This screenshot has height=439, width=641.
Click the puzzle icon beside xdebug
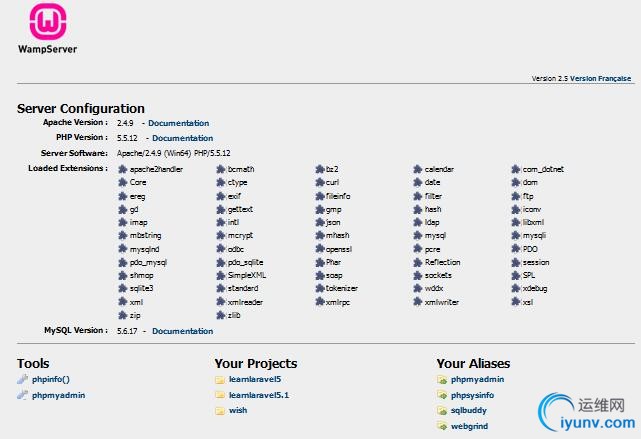pos(515,288)
